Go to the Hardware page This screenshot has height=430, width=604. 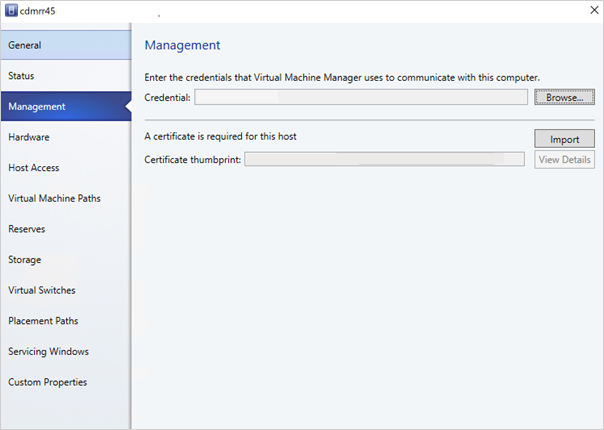66,137
